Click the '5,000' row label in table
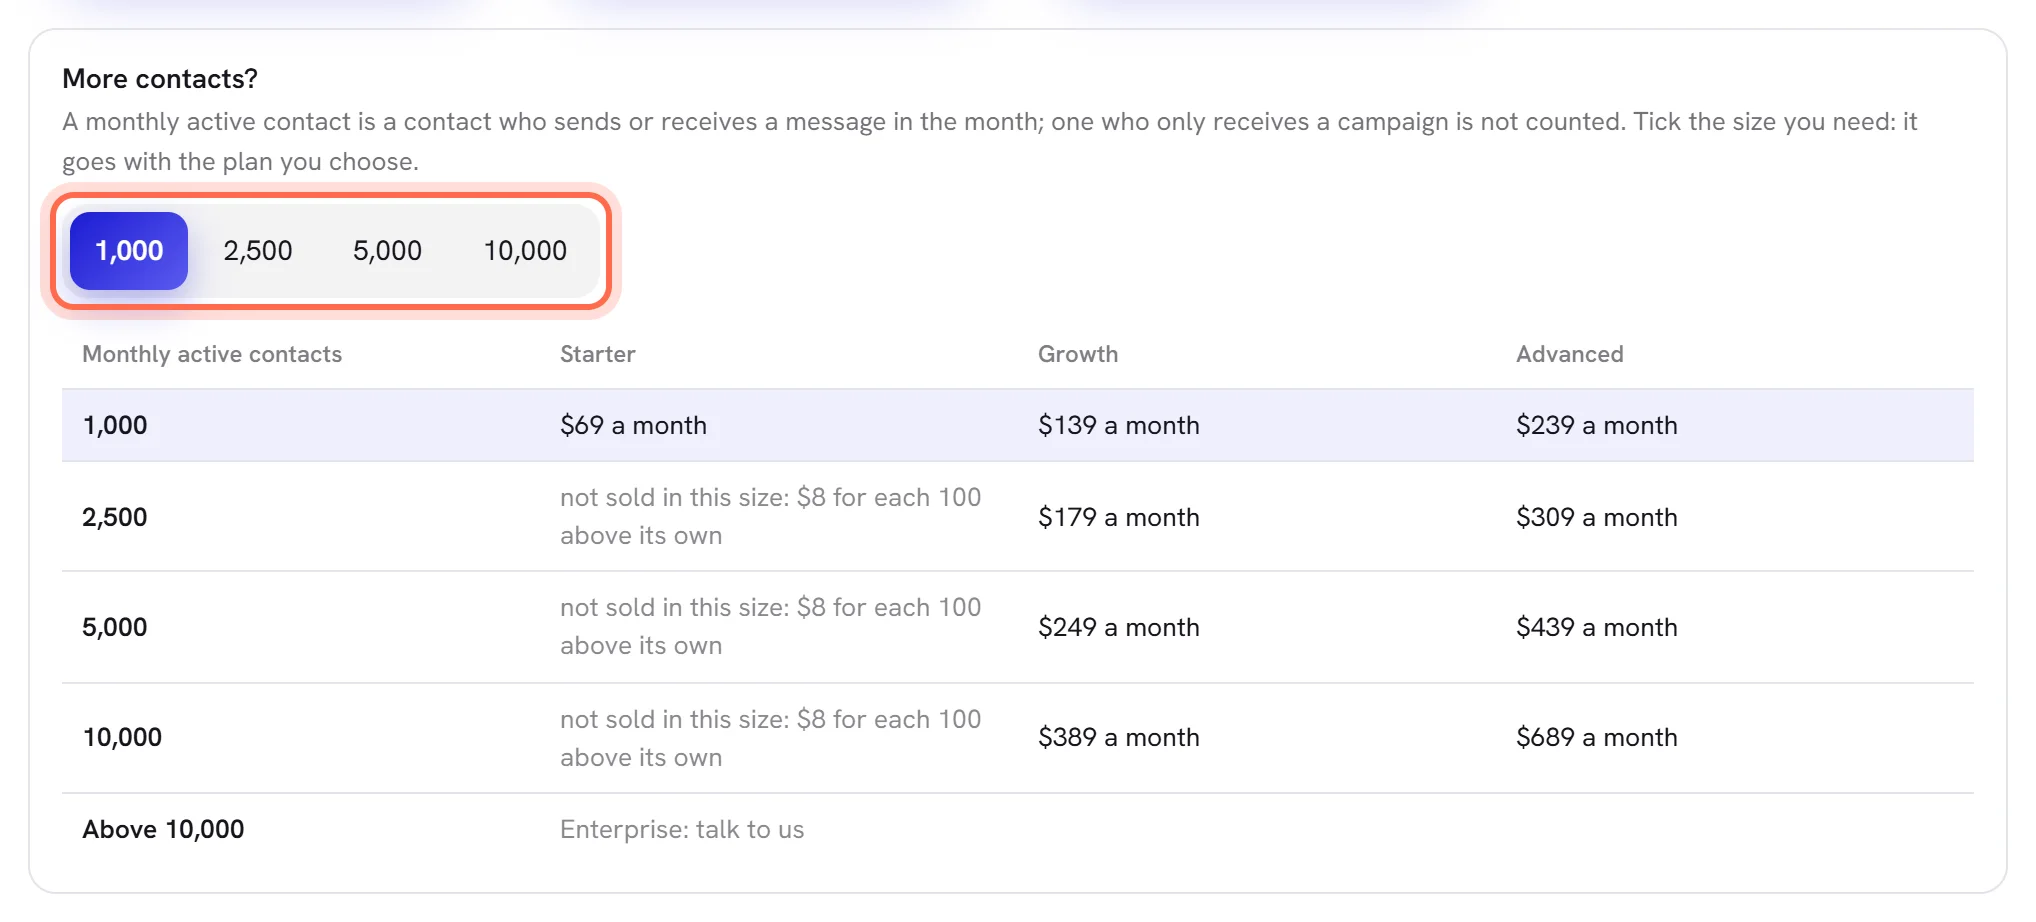The width and height of the screenshot is (2036, 922). (115, 627)
